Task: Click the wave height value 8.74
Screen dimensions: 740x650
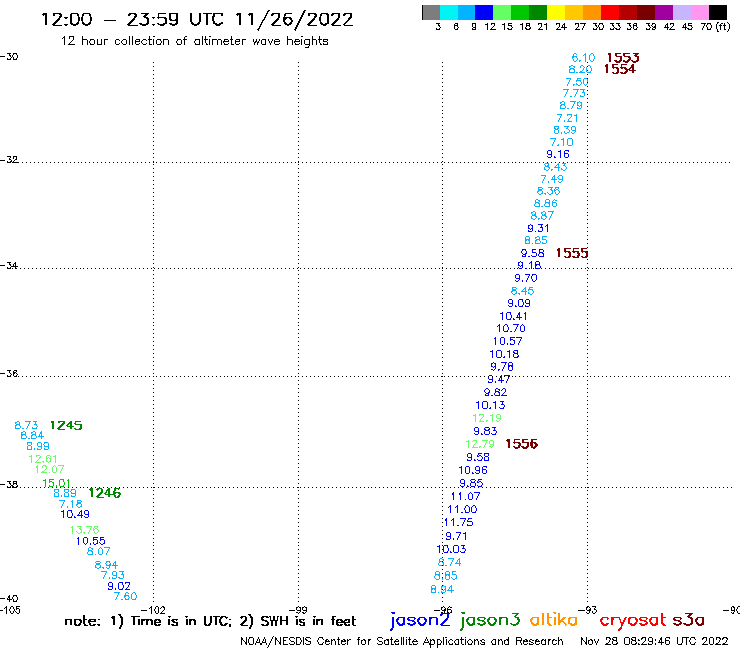Action: [x=449, y=562]
